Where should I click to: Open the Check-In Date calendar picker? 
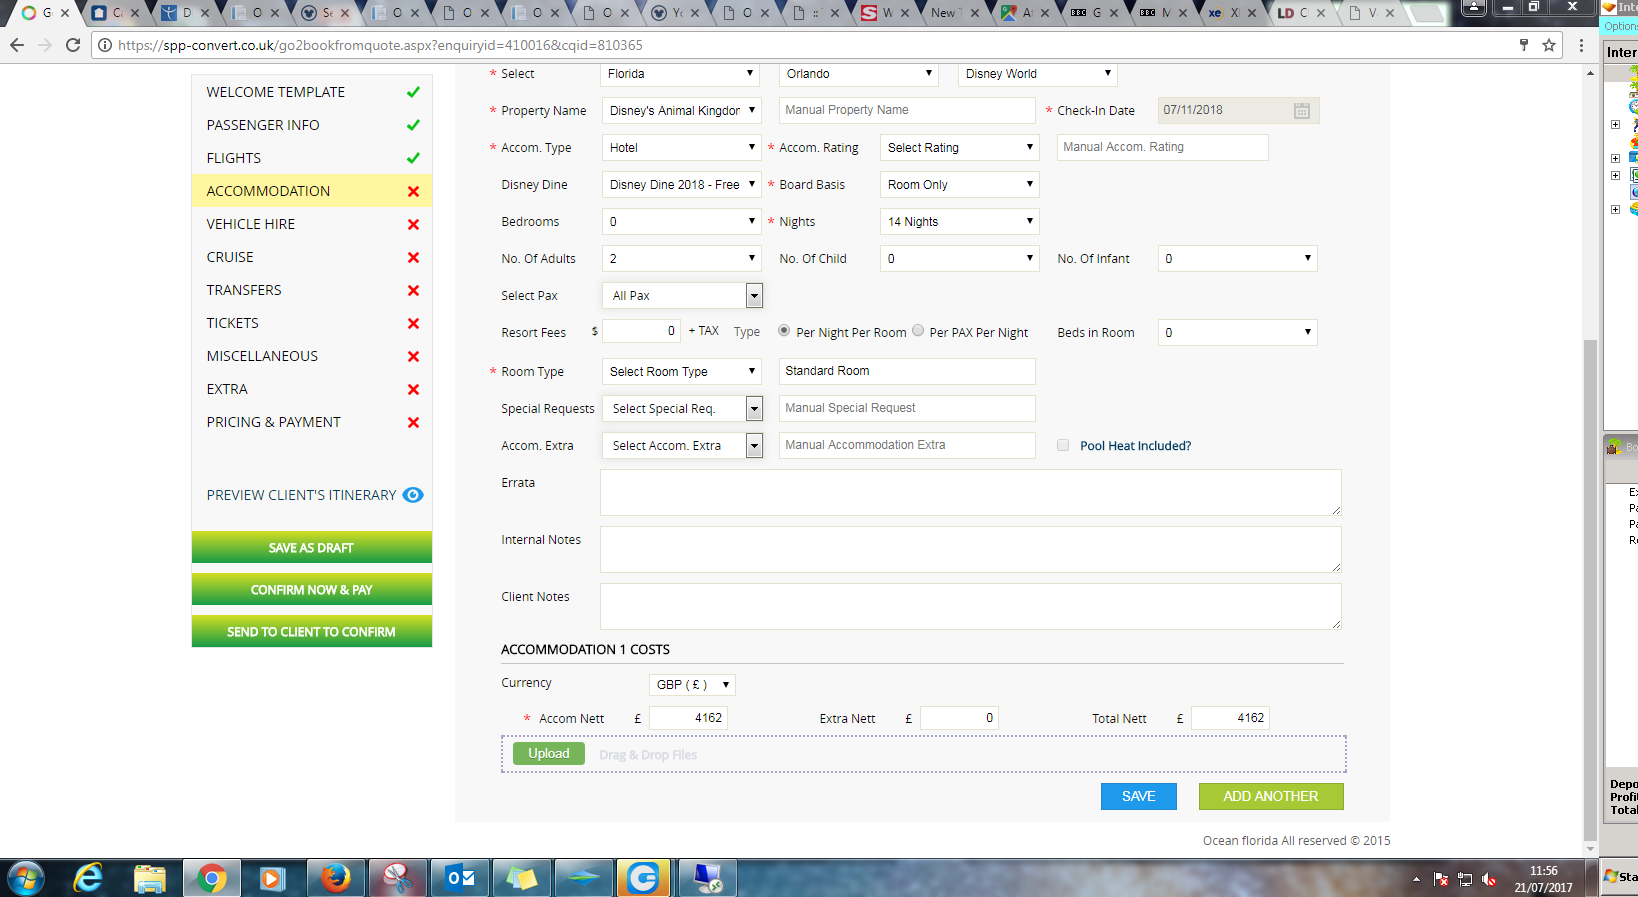point(1301,110)
